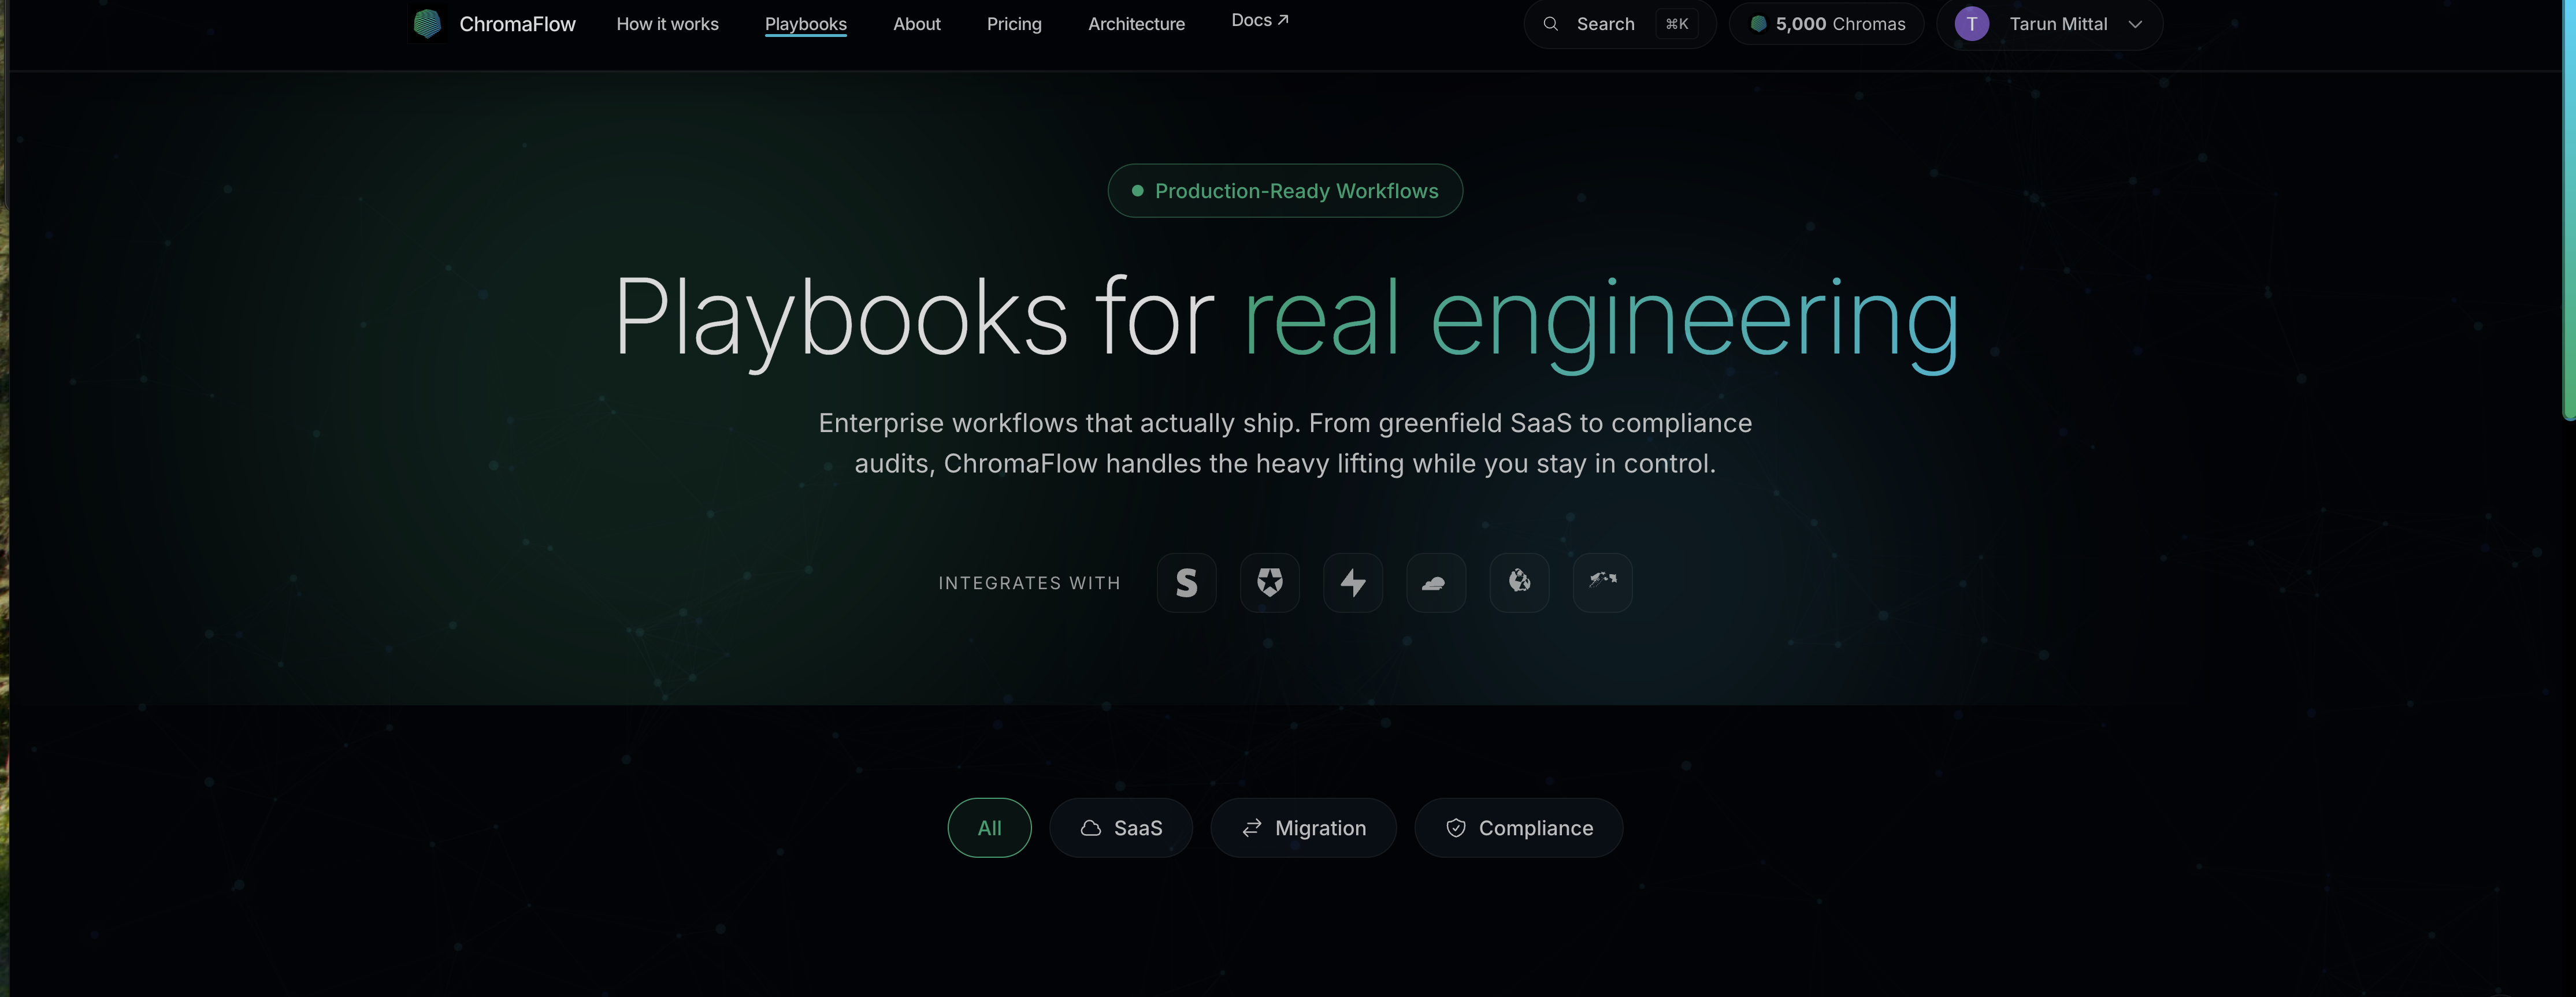The height and width of the screenshot is (997, 2576).
Task: Filter playbooks by SaaS
Action: pyautogui.click(x=1120, y=827)
